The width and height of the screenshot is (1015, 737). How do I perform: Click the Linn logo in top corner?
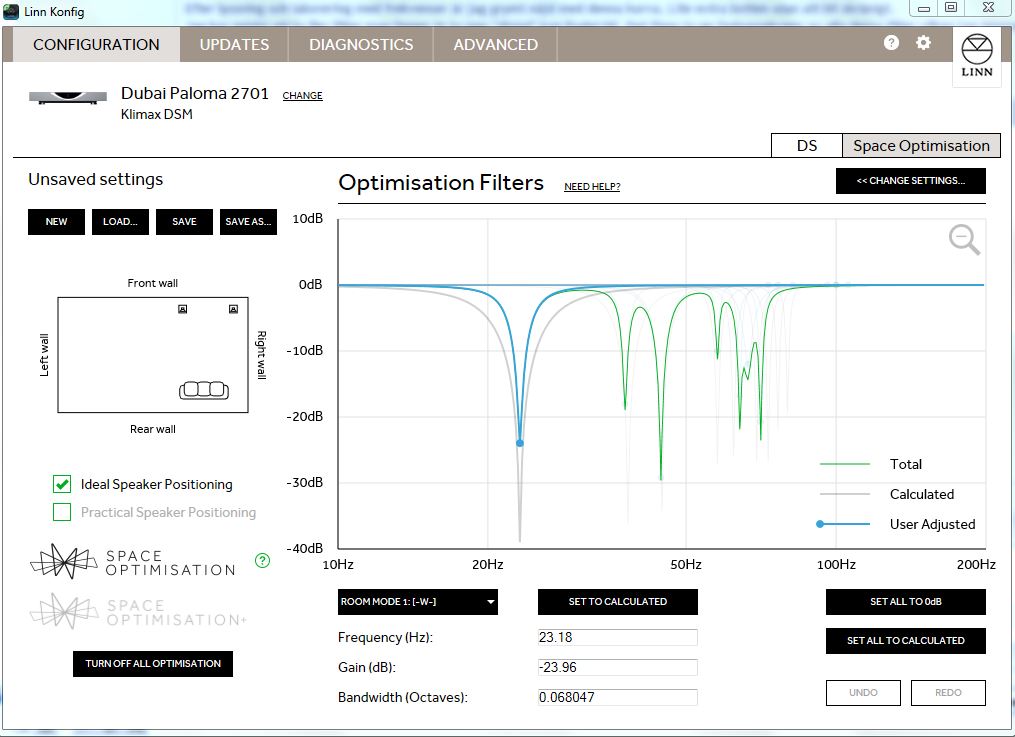coord(976,57)
